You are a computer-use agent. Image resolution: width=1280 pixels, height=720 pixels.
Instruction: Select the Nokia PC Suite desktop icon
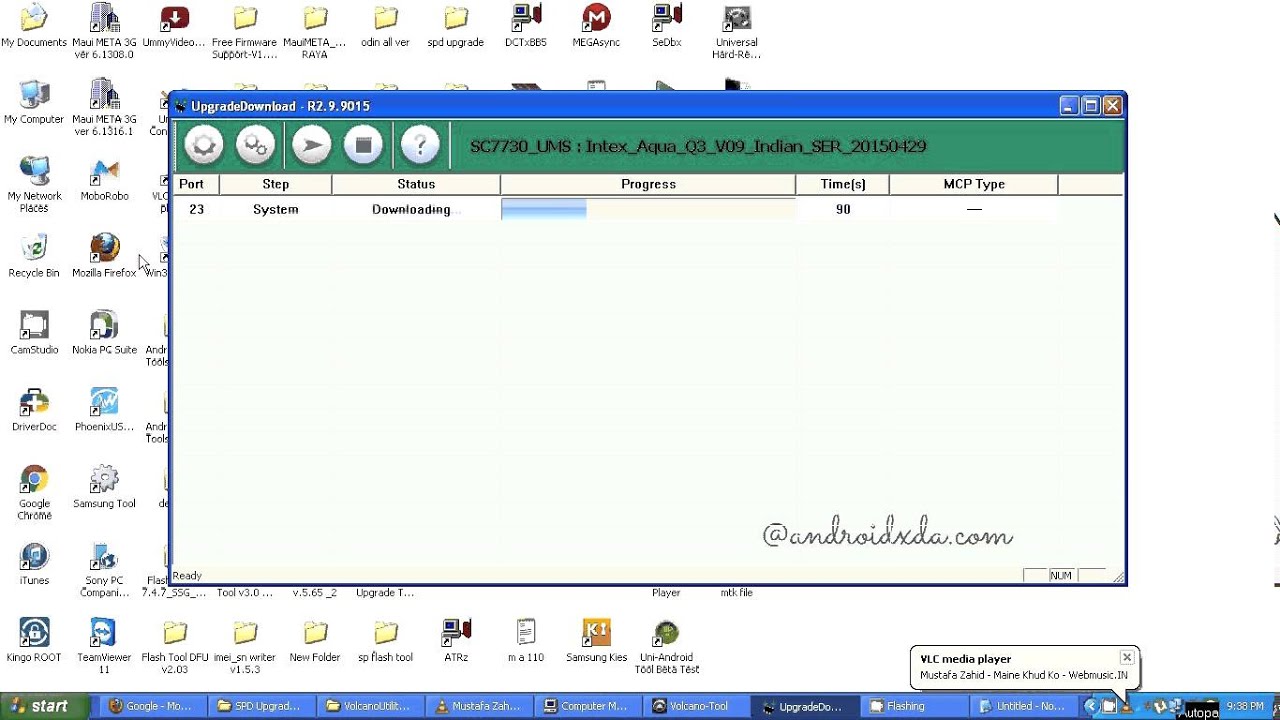click(104, 332)
